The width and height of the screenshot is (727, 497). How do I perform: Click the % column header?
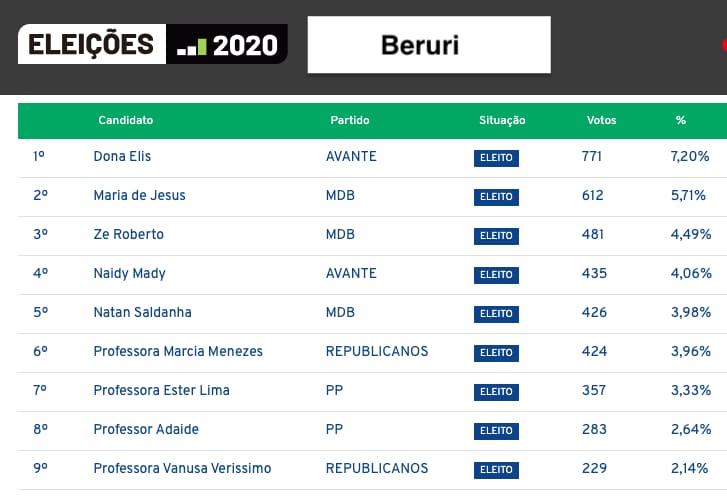681,120
